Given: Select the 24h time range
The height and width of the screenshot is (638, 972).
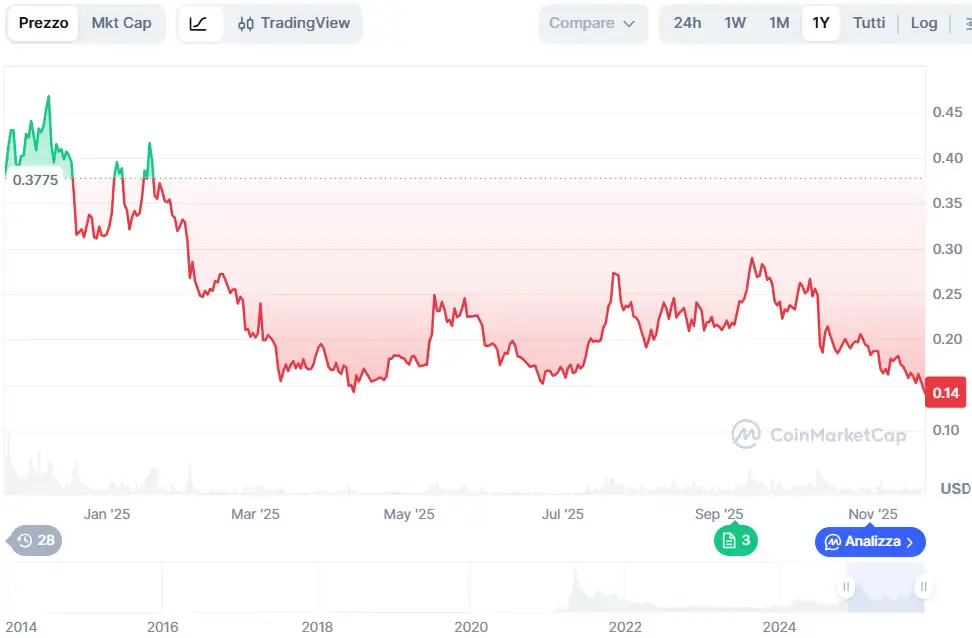Looking at the screenshot, I should click(687, 23).
